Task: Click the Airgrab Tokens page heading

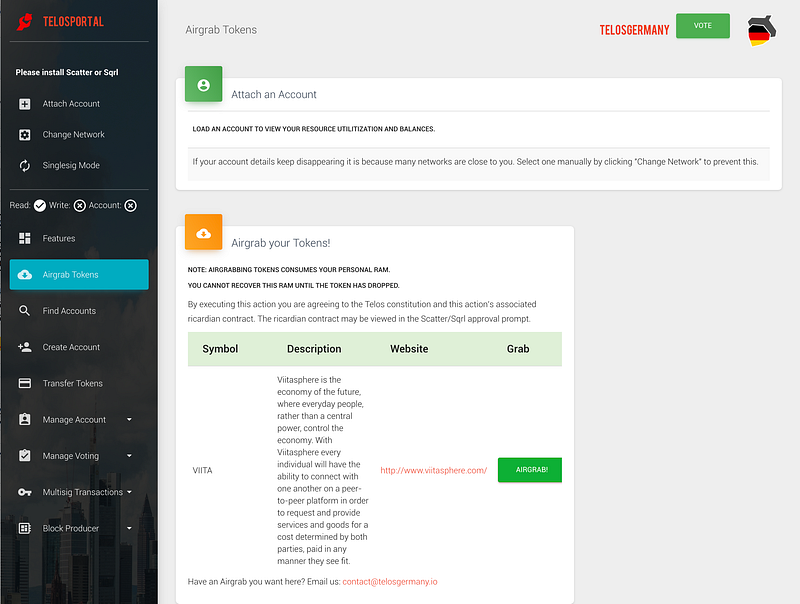Action: pos(221,30)
